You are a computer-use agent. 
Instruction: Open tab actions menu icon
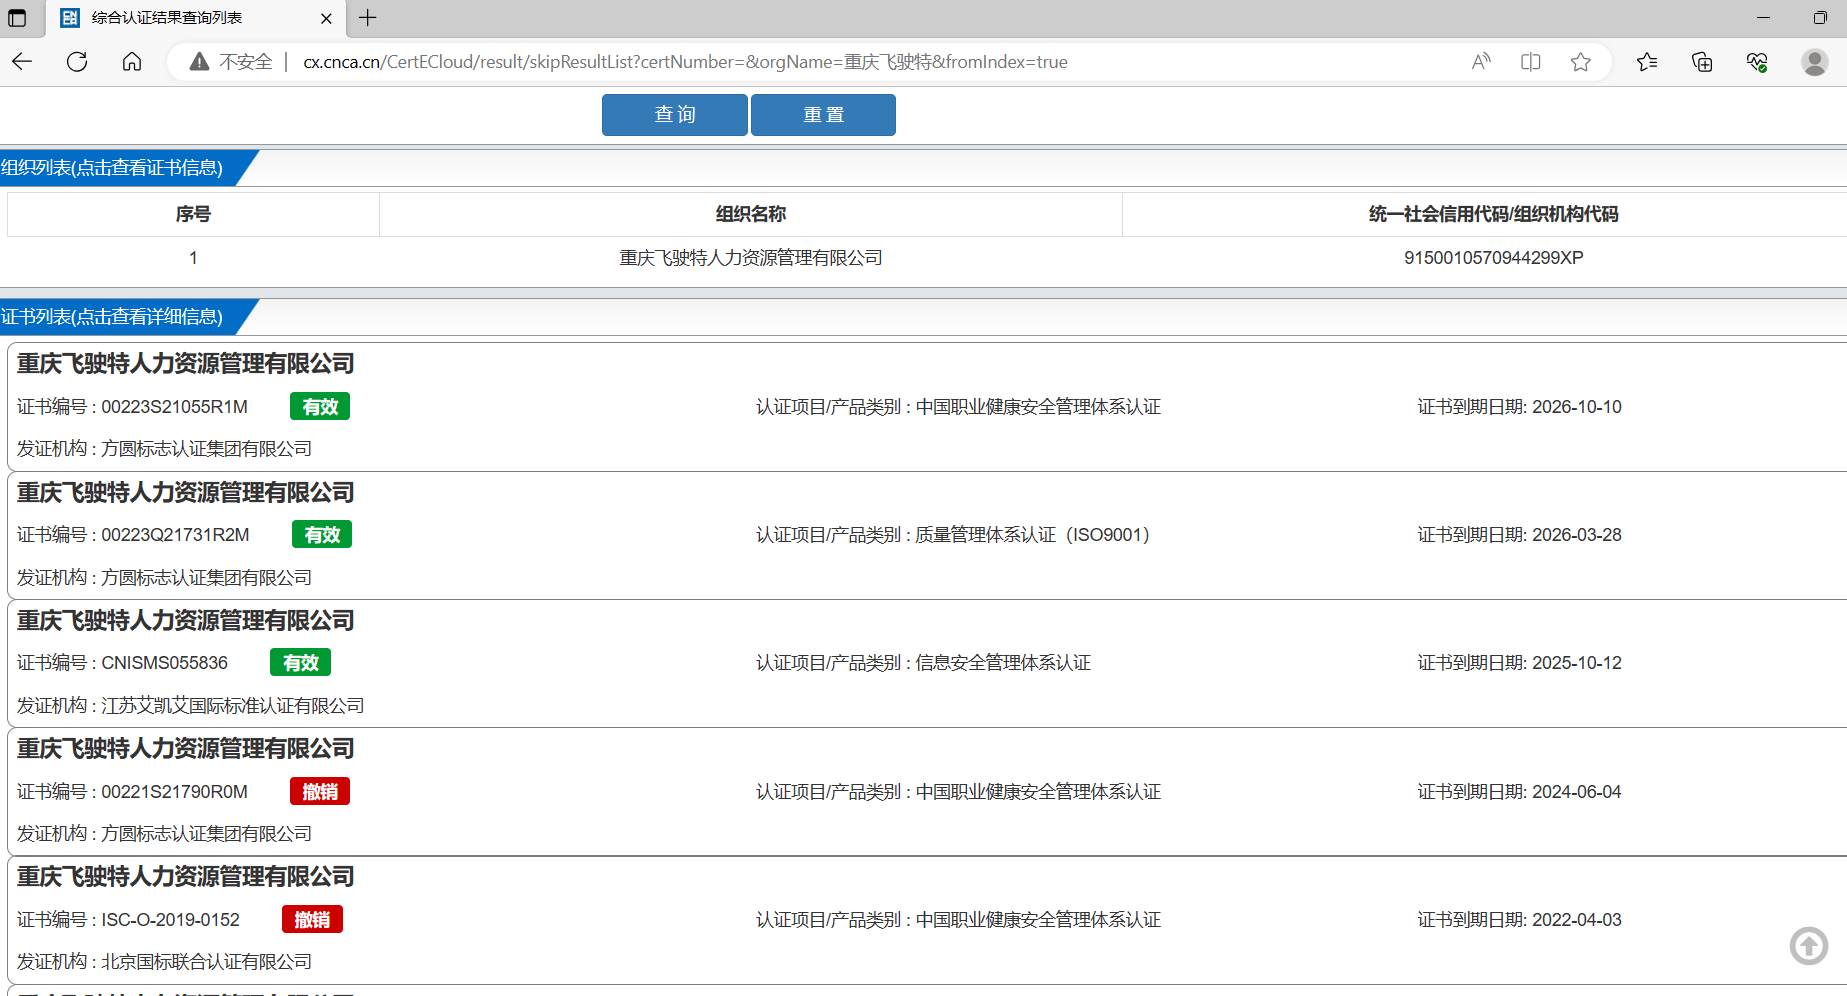click(x=17, y=18)
